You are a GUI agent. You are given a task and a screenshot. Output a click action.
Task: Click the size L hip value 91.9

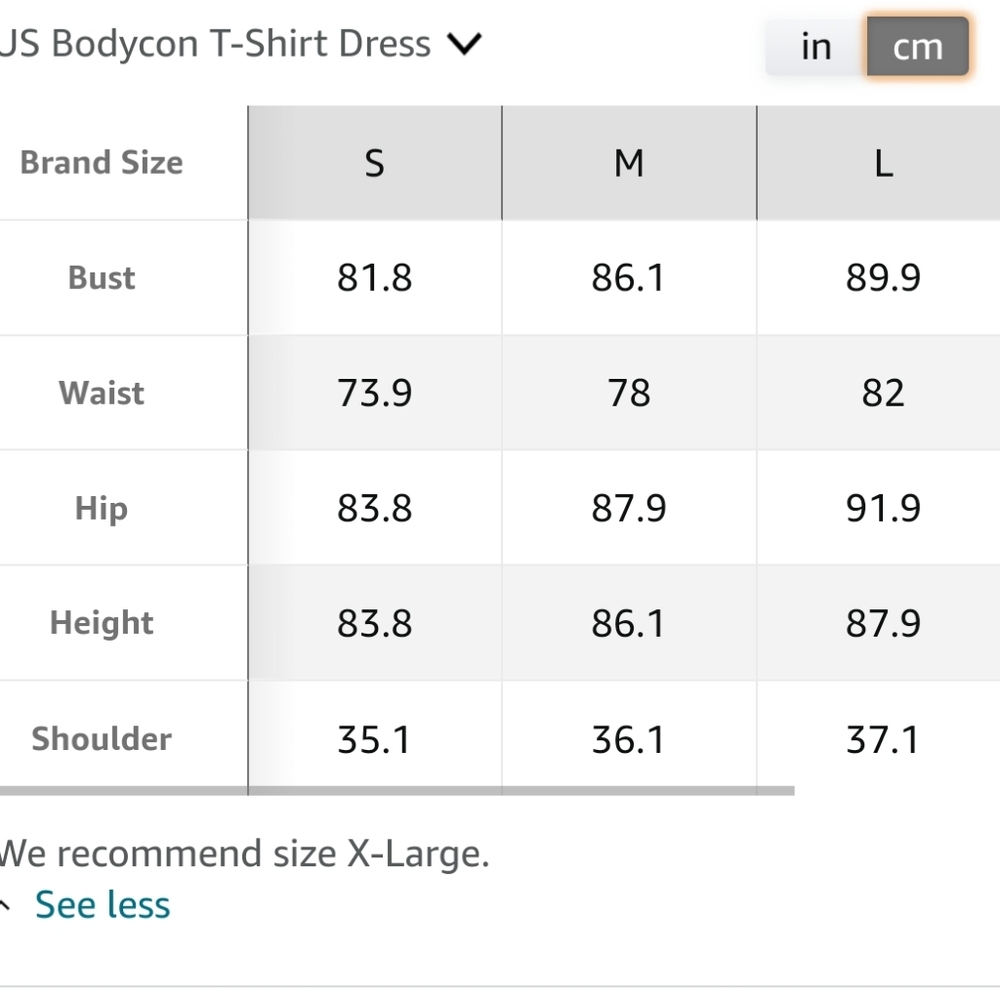coord(882,509)
